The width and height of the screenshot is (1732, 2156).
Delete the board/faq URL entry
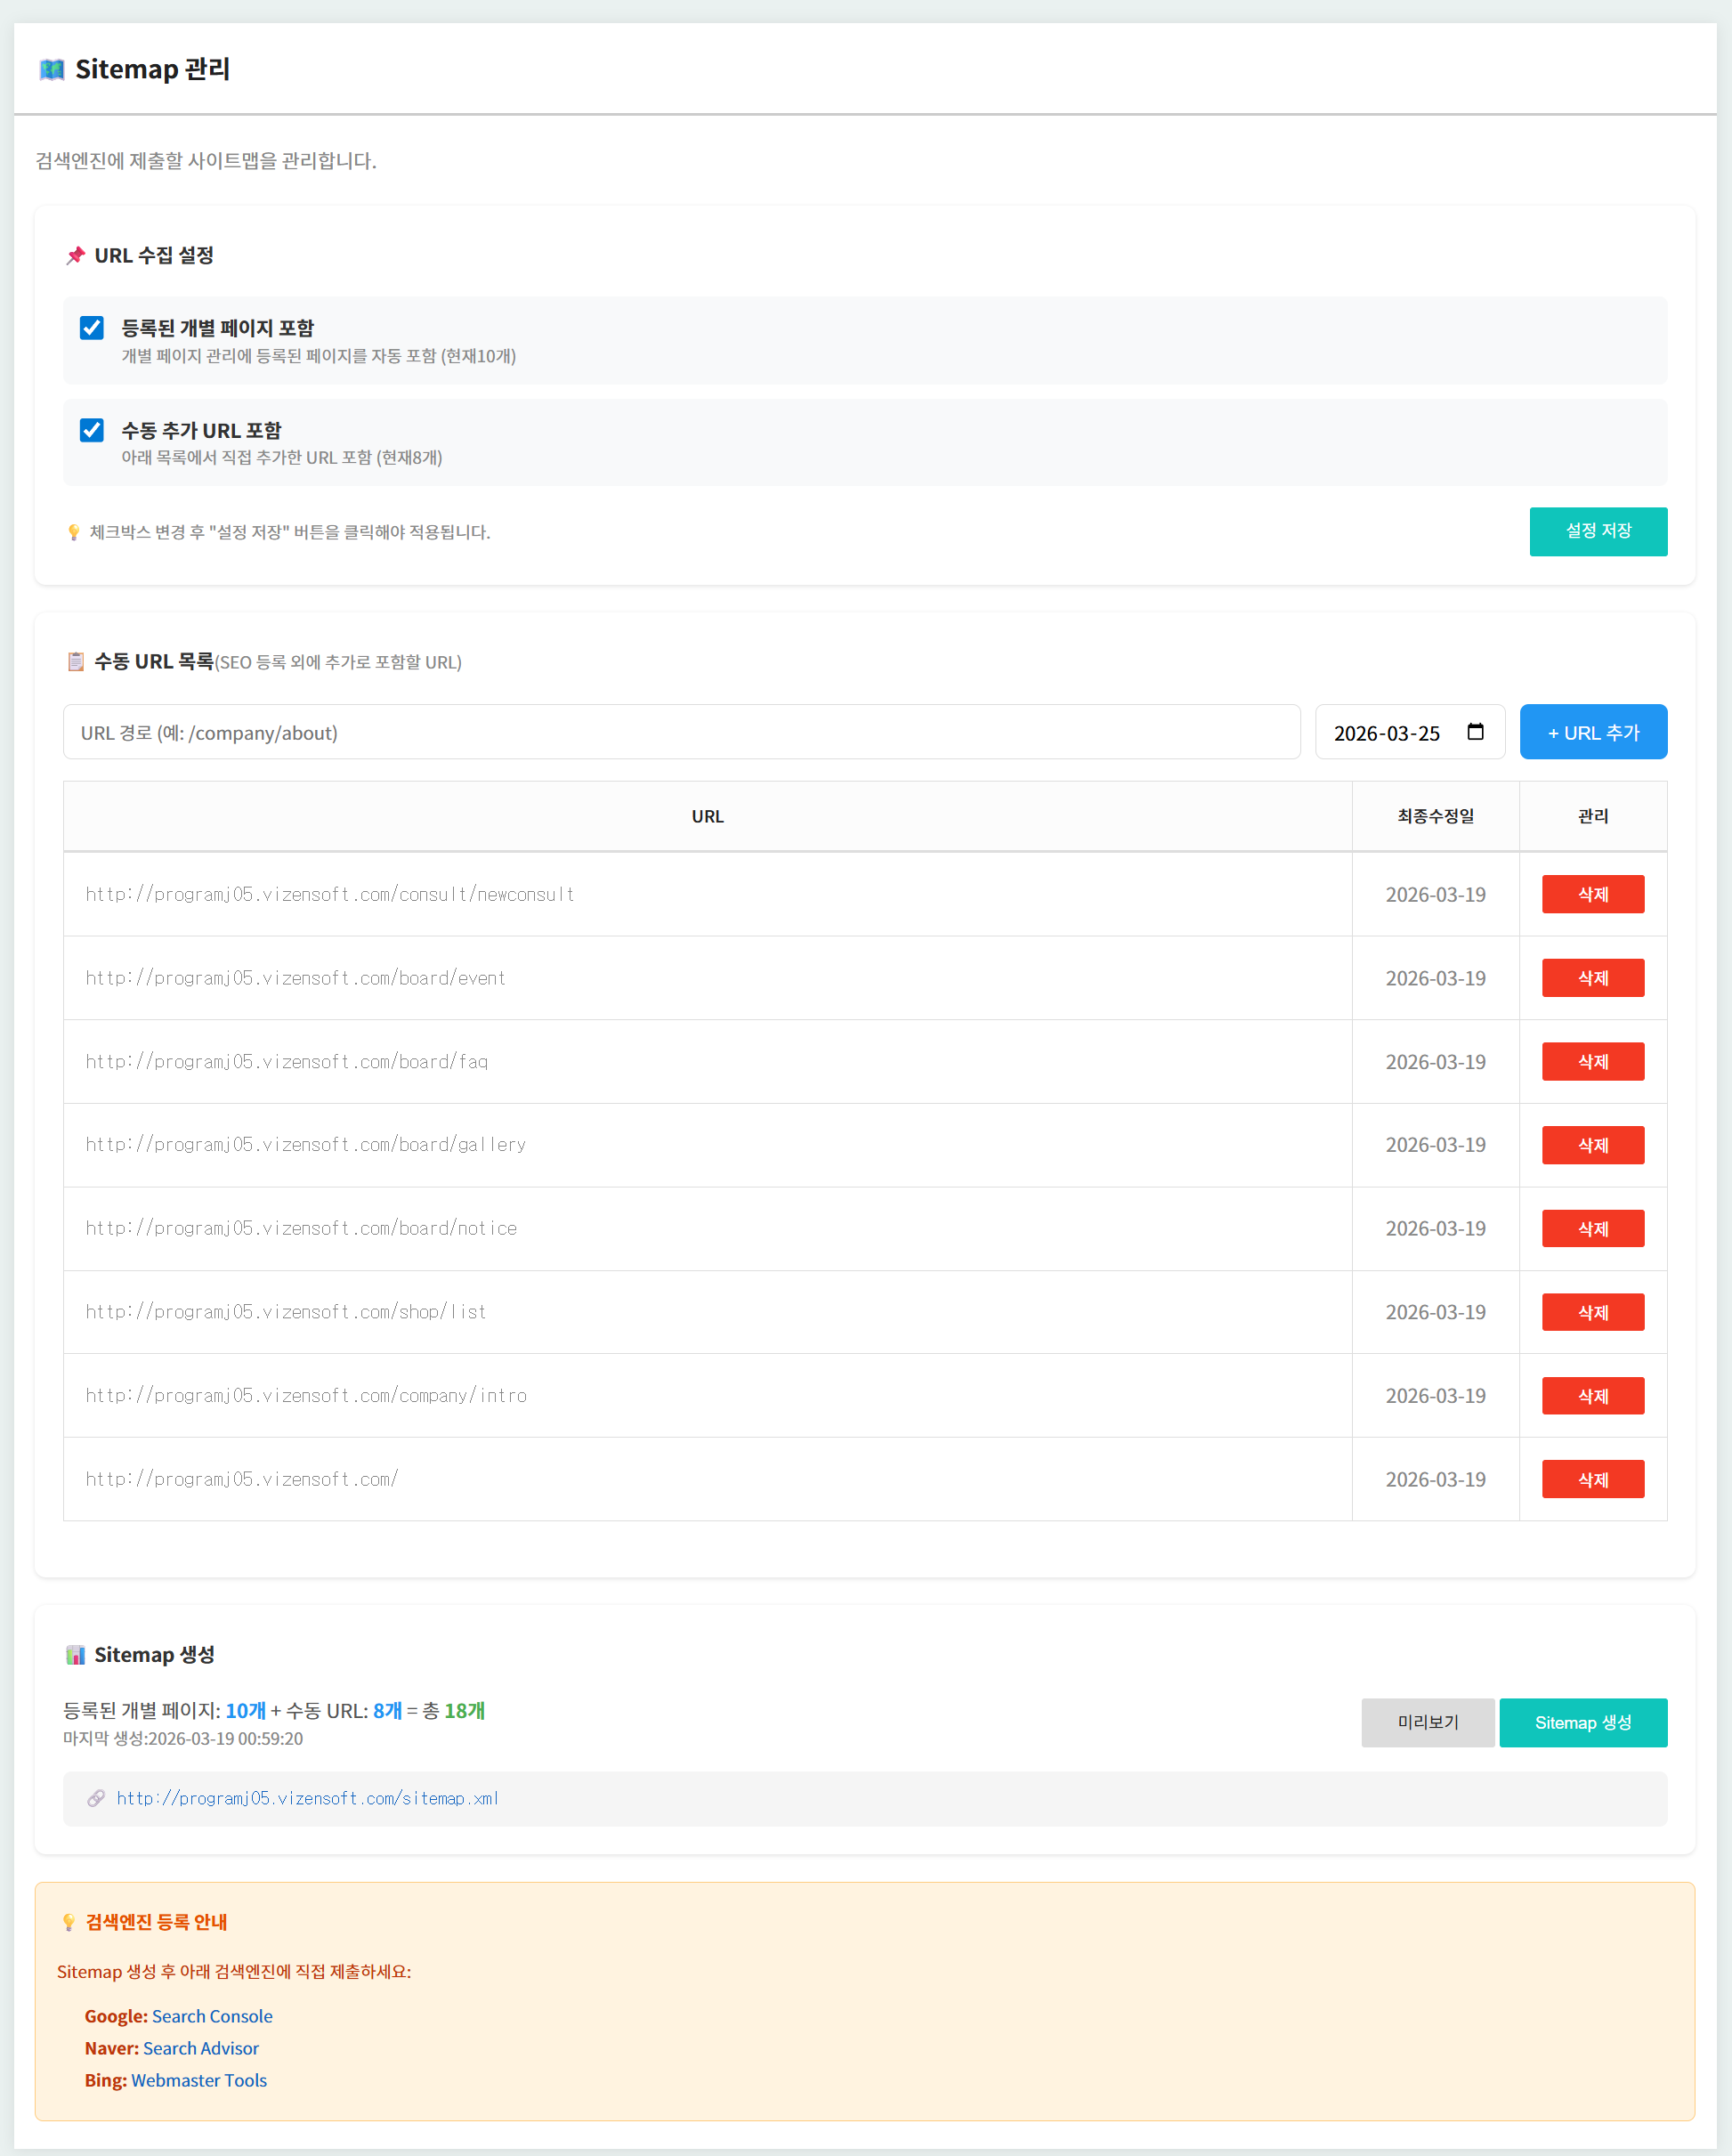(x=1592, y=1061)
